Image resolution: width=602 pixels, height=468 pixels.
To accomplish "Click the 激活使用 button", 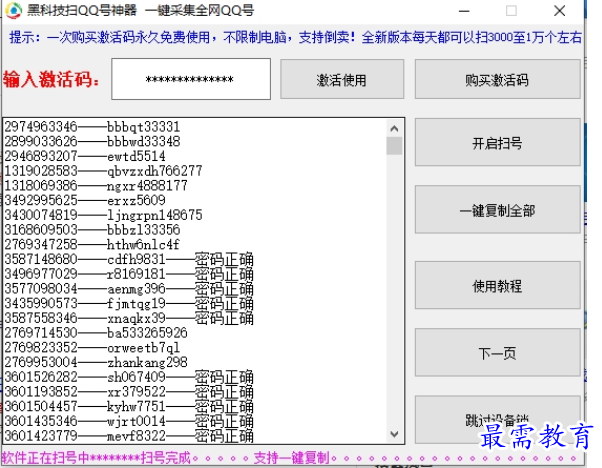I will [342, 79].
